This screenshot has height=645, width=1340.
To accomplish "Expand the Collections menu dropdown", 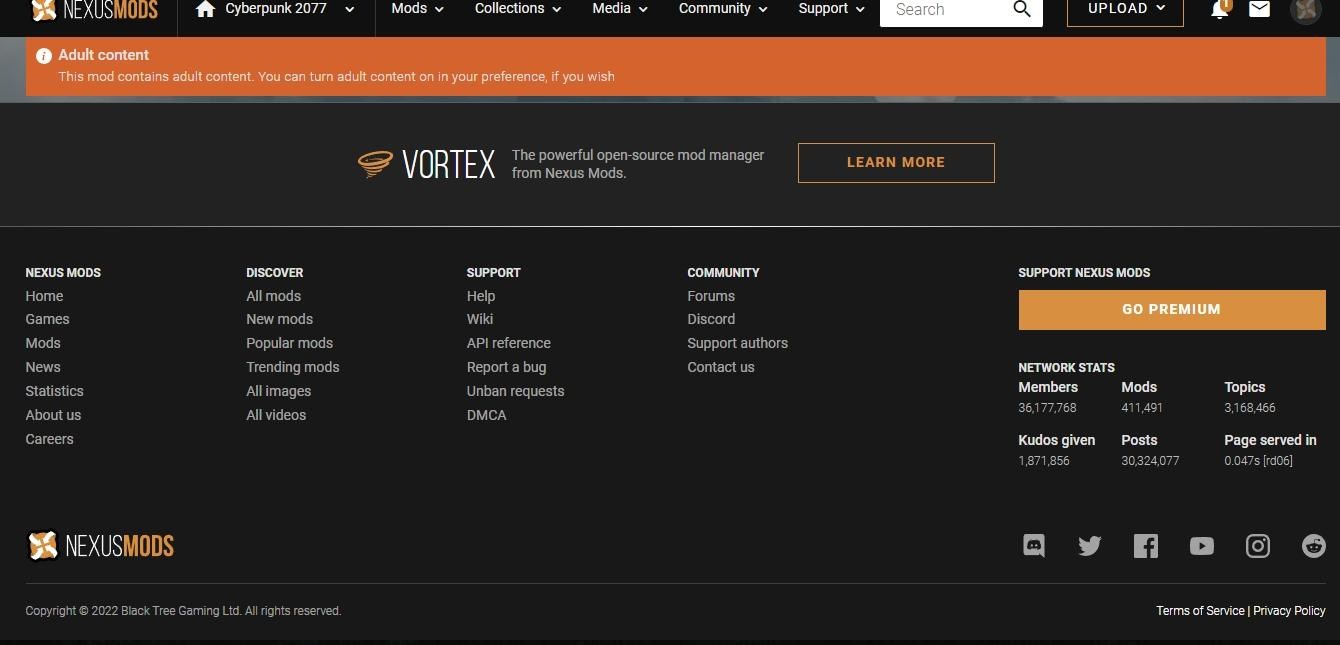I will (x=518, y=9).
